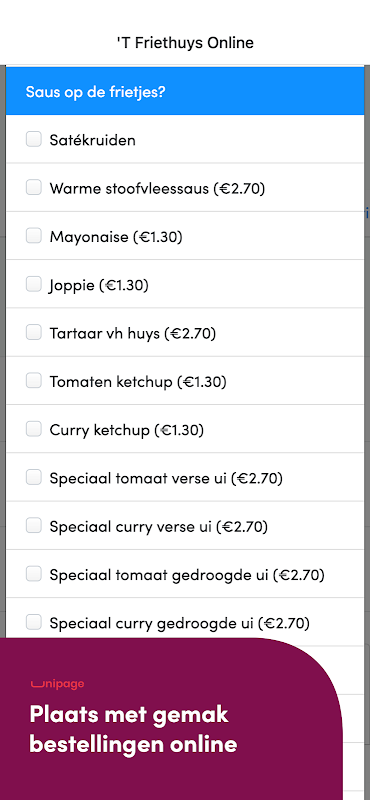Select Speciaal tomaat verse ui checkbox
Viewport: 370px width, 800px height.
tap(34, 477)
